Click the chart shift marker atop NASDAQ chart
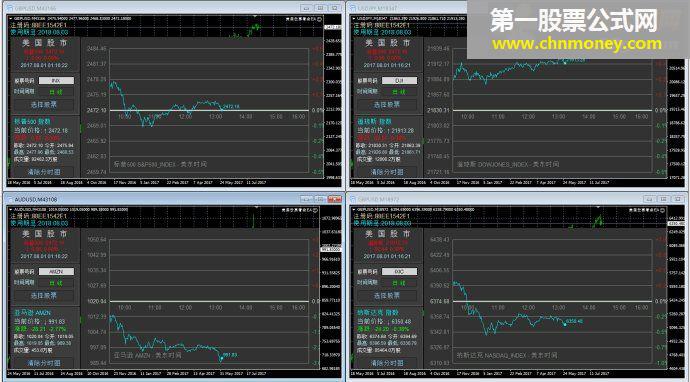Screen dimensions: 690x382 tap(598, 208)
